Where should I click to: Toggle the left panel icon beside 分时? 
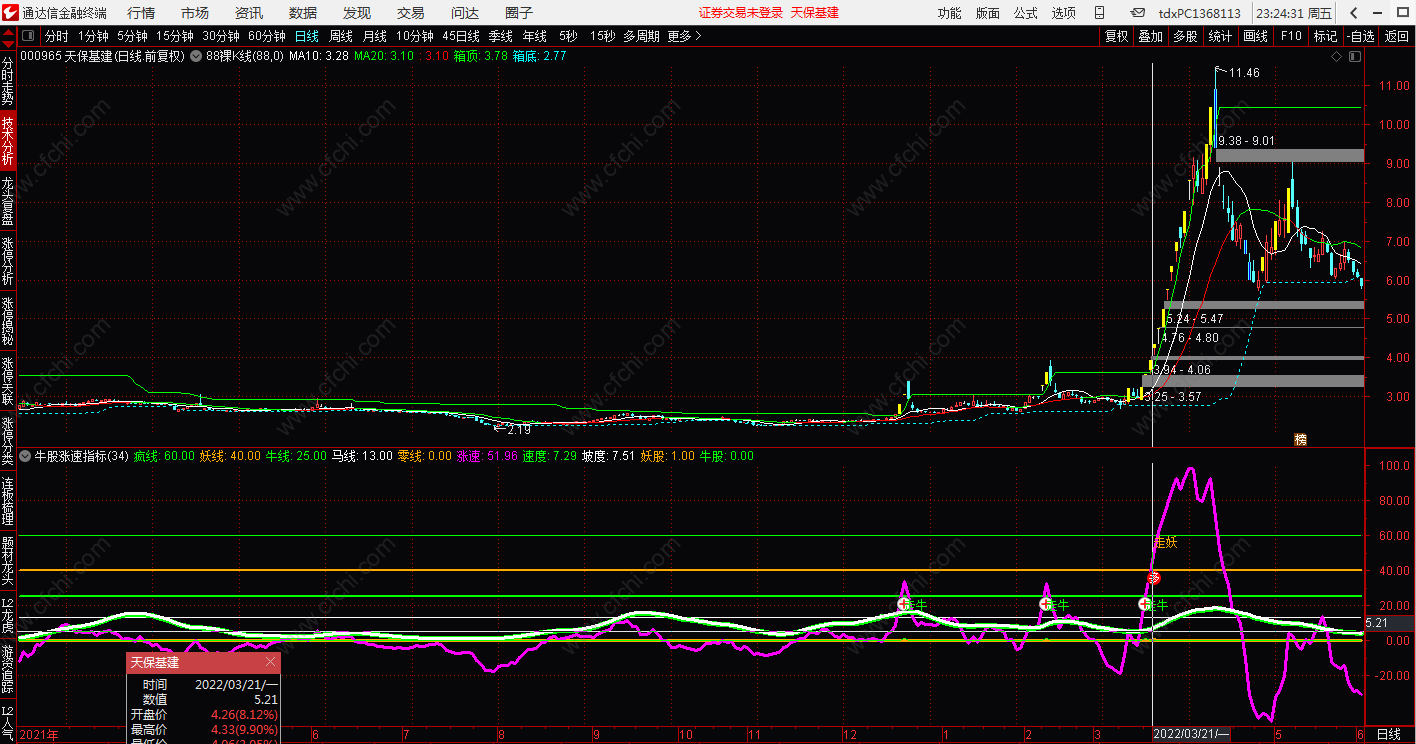[x=28, y=36]
